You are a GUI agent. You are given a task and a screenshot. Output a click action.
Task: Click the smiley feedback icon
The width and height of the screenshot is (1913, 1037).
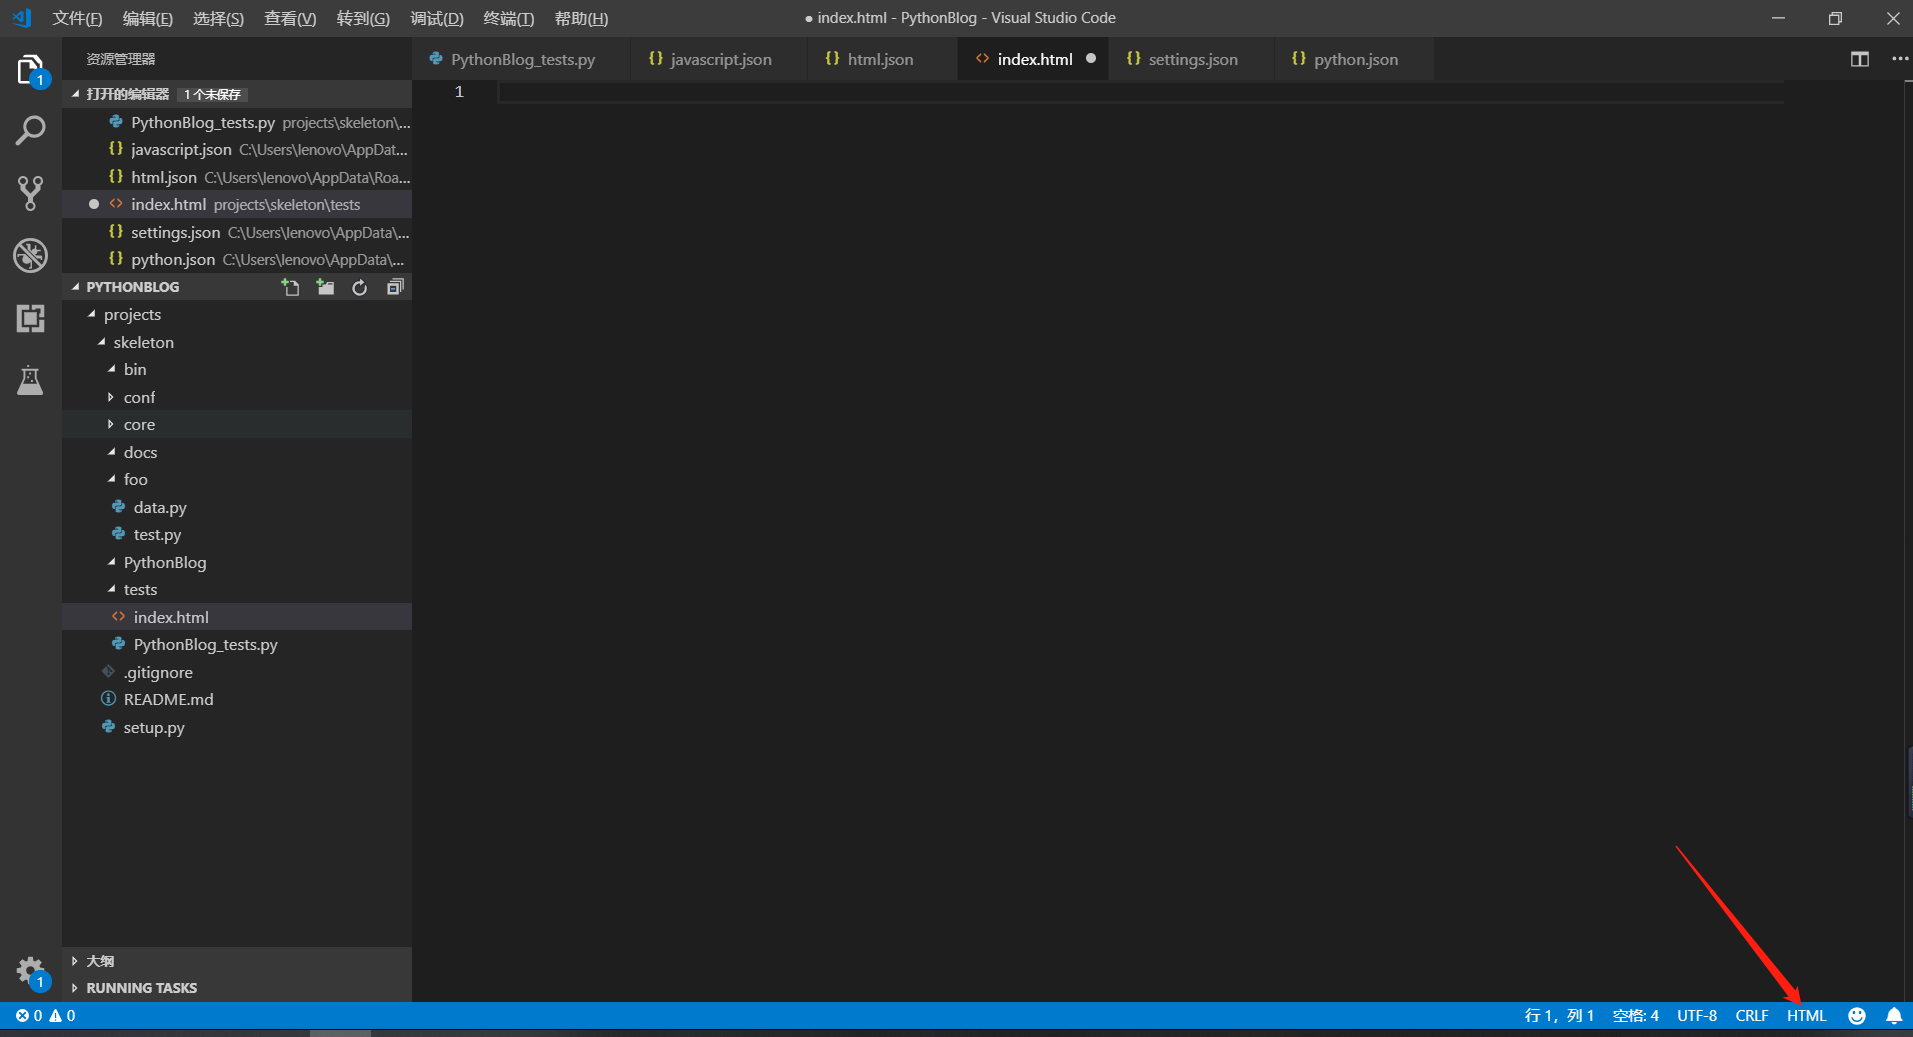point(1857,1015)
